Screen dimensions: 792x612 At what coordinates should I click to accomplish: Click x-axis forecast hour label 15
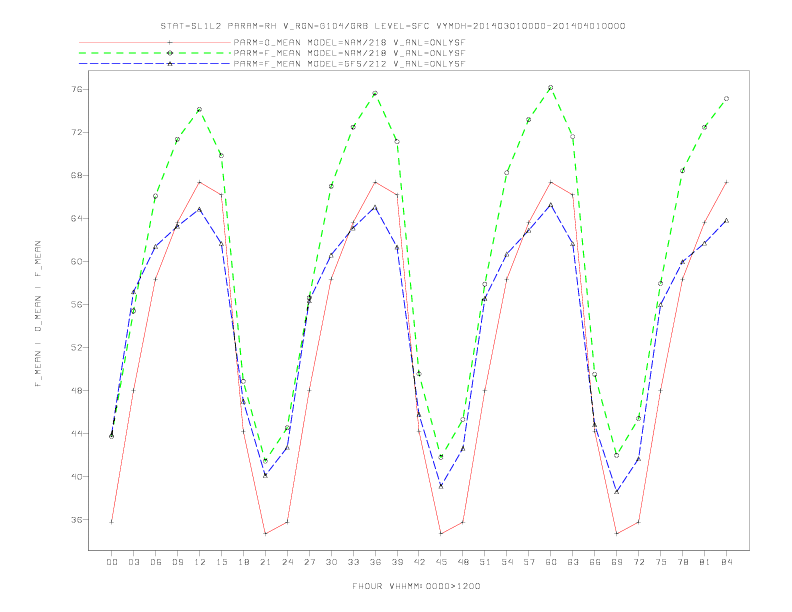click(x=221, y=562)
